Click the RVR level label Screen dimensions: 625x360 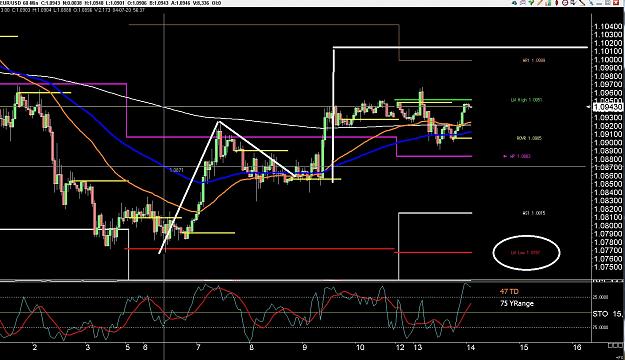pos(529,138)
